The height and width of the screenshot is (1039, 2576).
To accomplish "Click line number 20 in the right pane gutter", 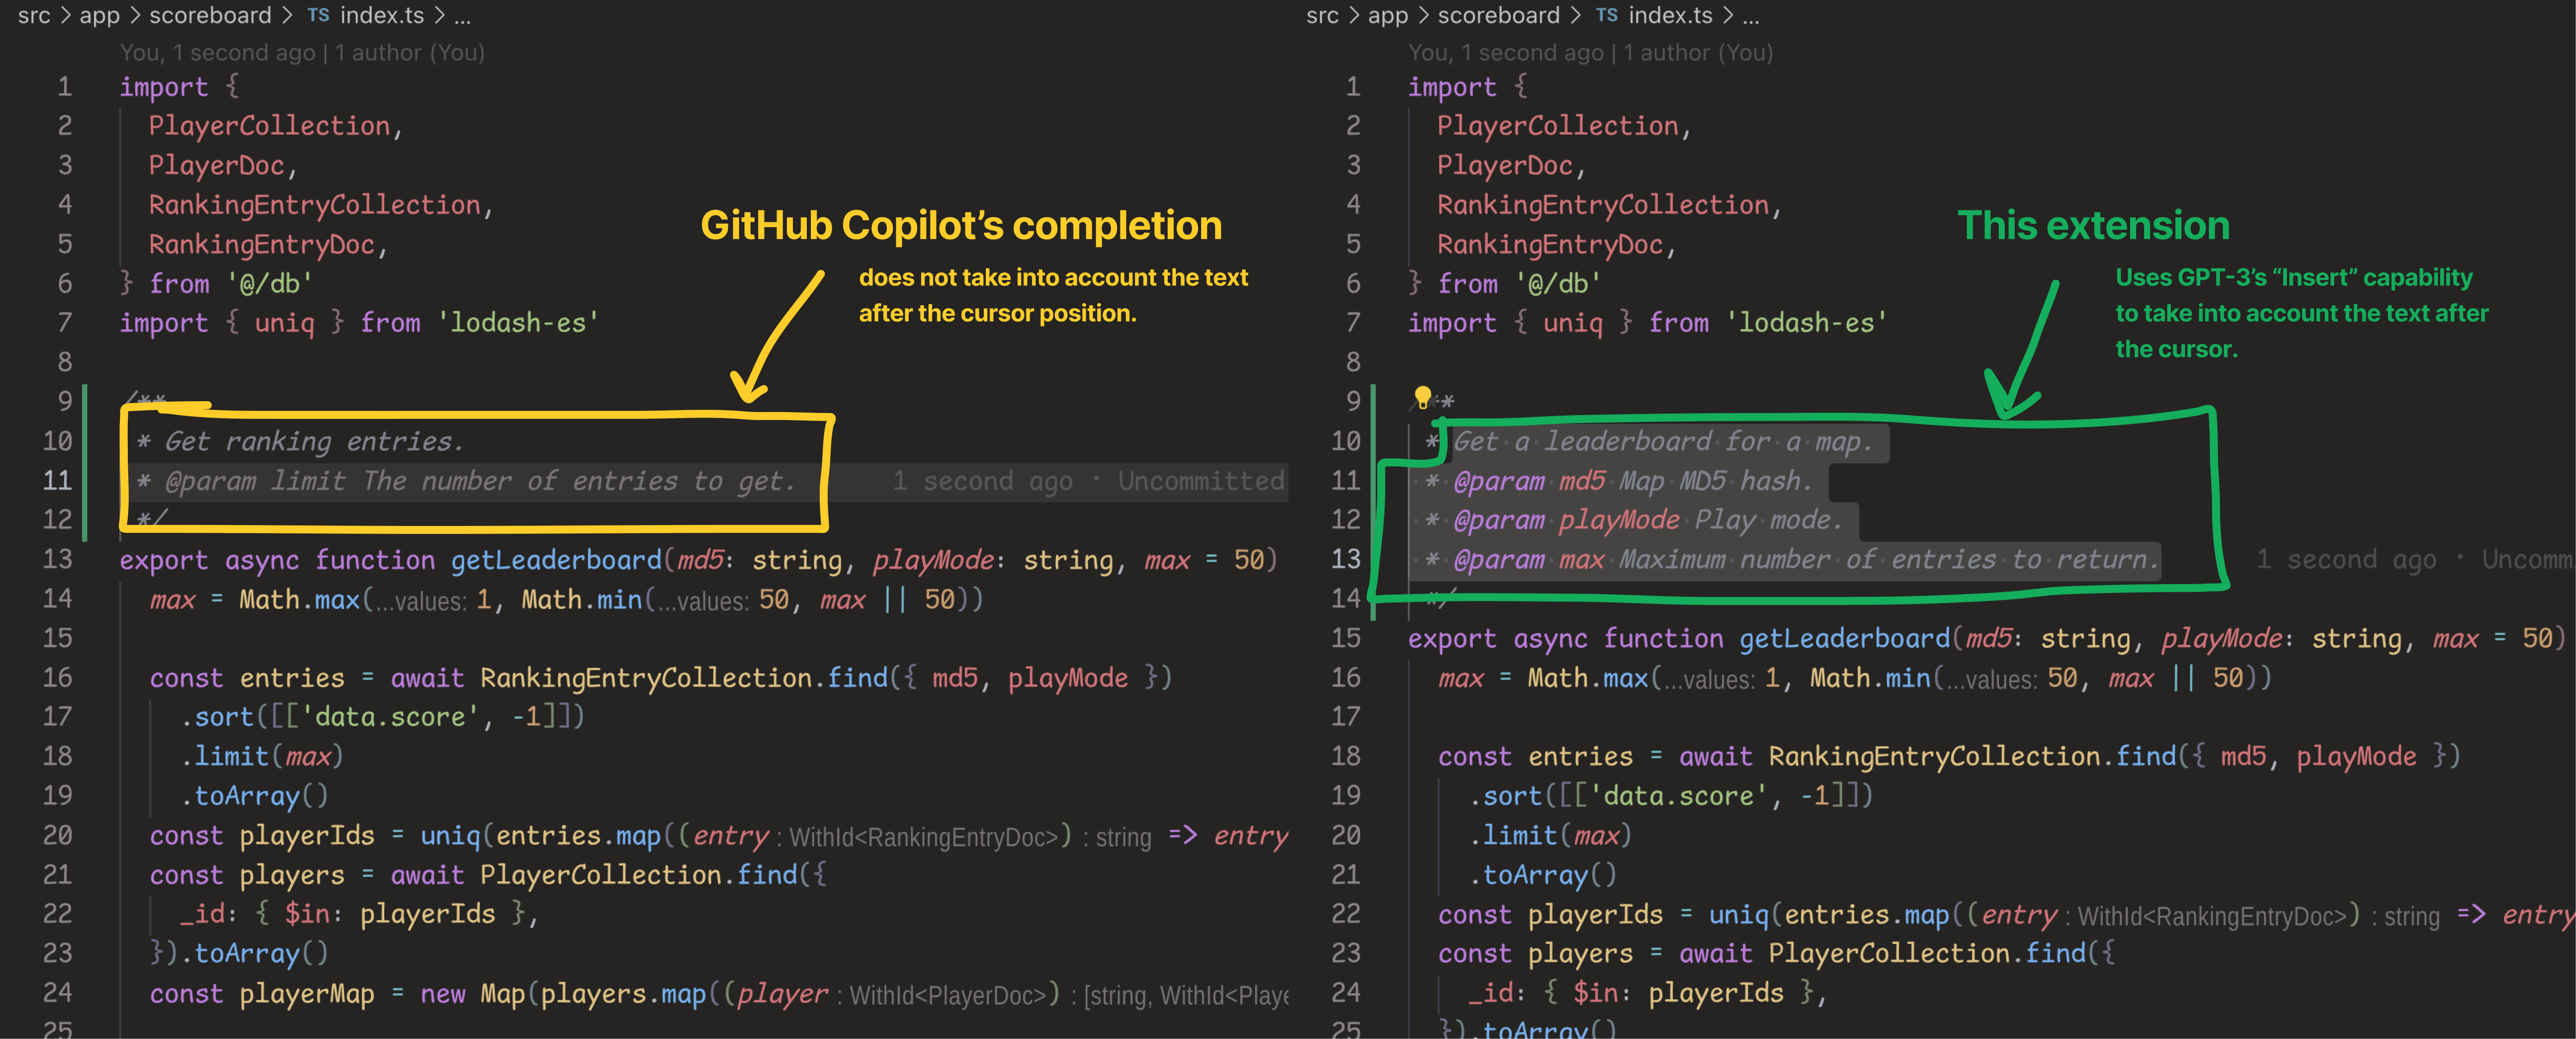I will [1346, 835].
